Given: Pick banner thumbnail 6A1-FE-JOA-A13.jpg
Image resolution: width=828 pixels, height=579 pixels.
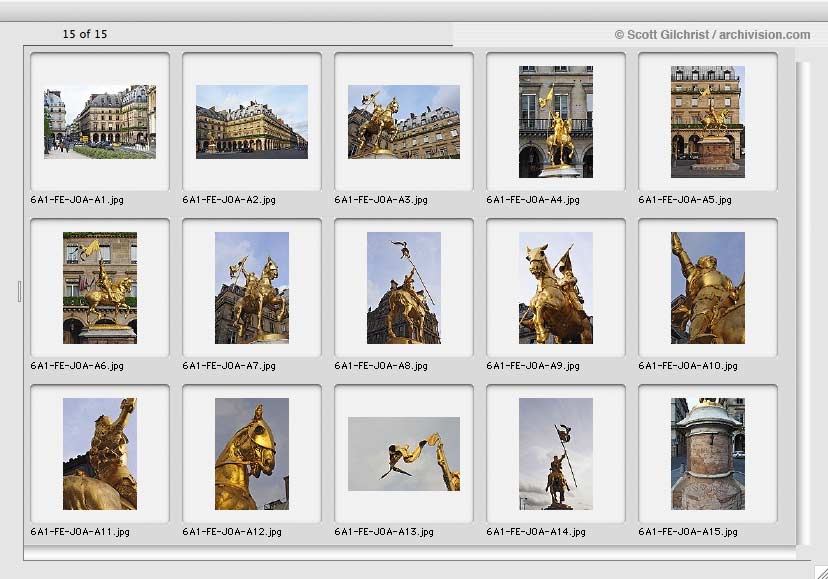Looking at the screenshot, I should [x=404, y=454].
